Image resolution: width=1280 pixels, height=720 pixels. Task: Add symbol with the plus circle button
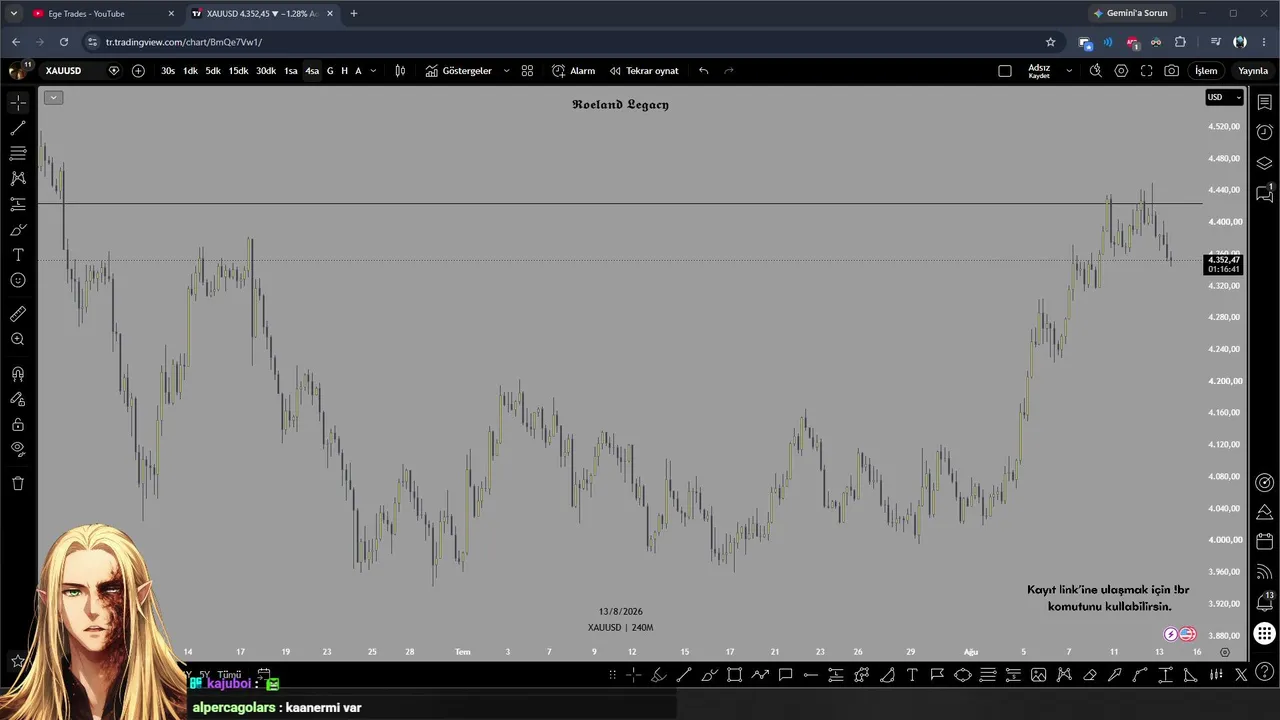click(x=138, y=71)
